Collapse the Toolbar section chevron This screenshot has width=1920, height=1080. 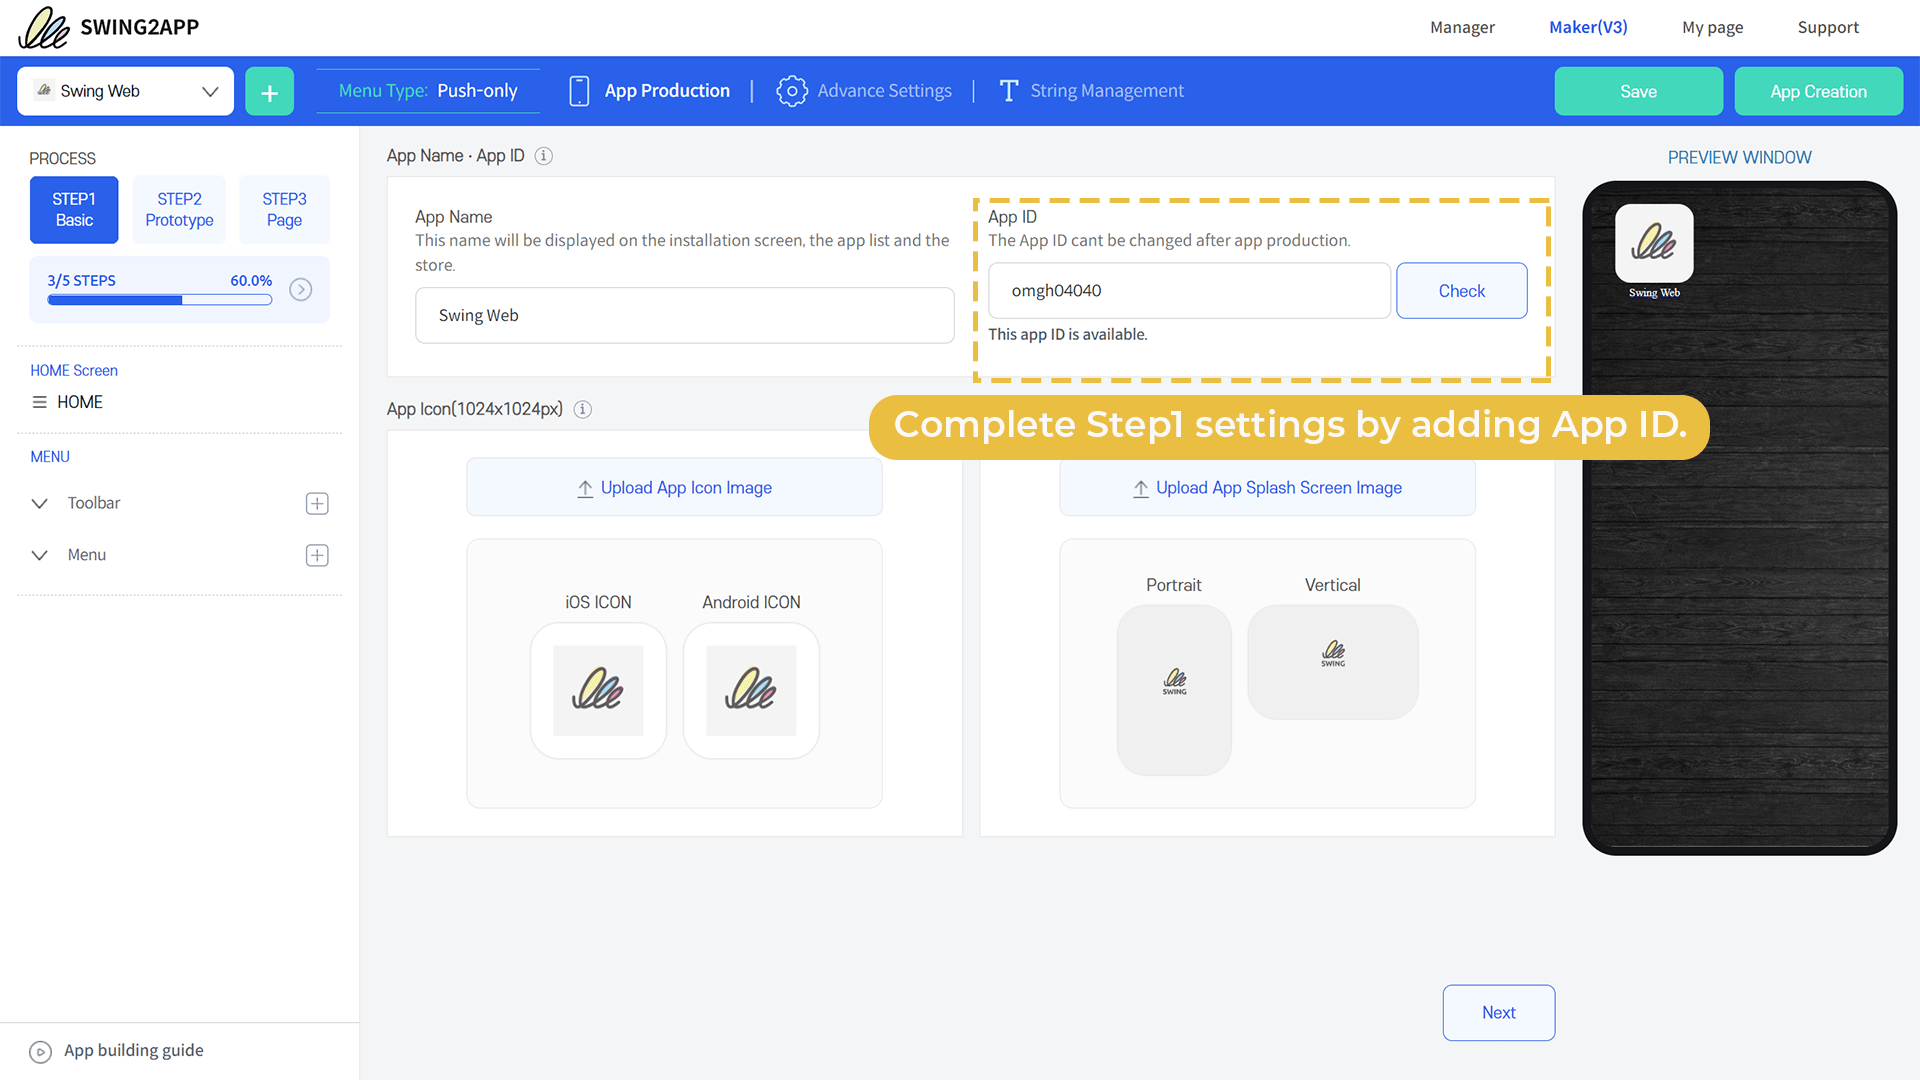pos(39,503)
